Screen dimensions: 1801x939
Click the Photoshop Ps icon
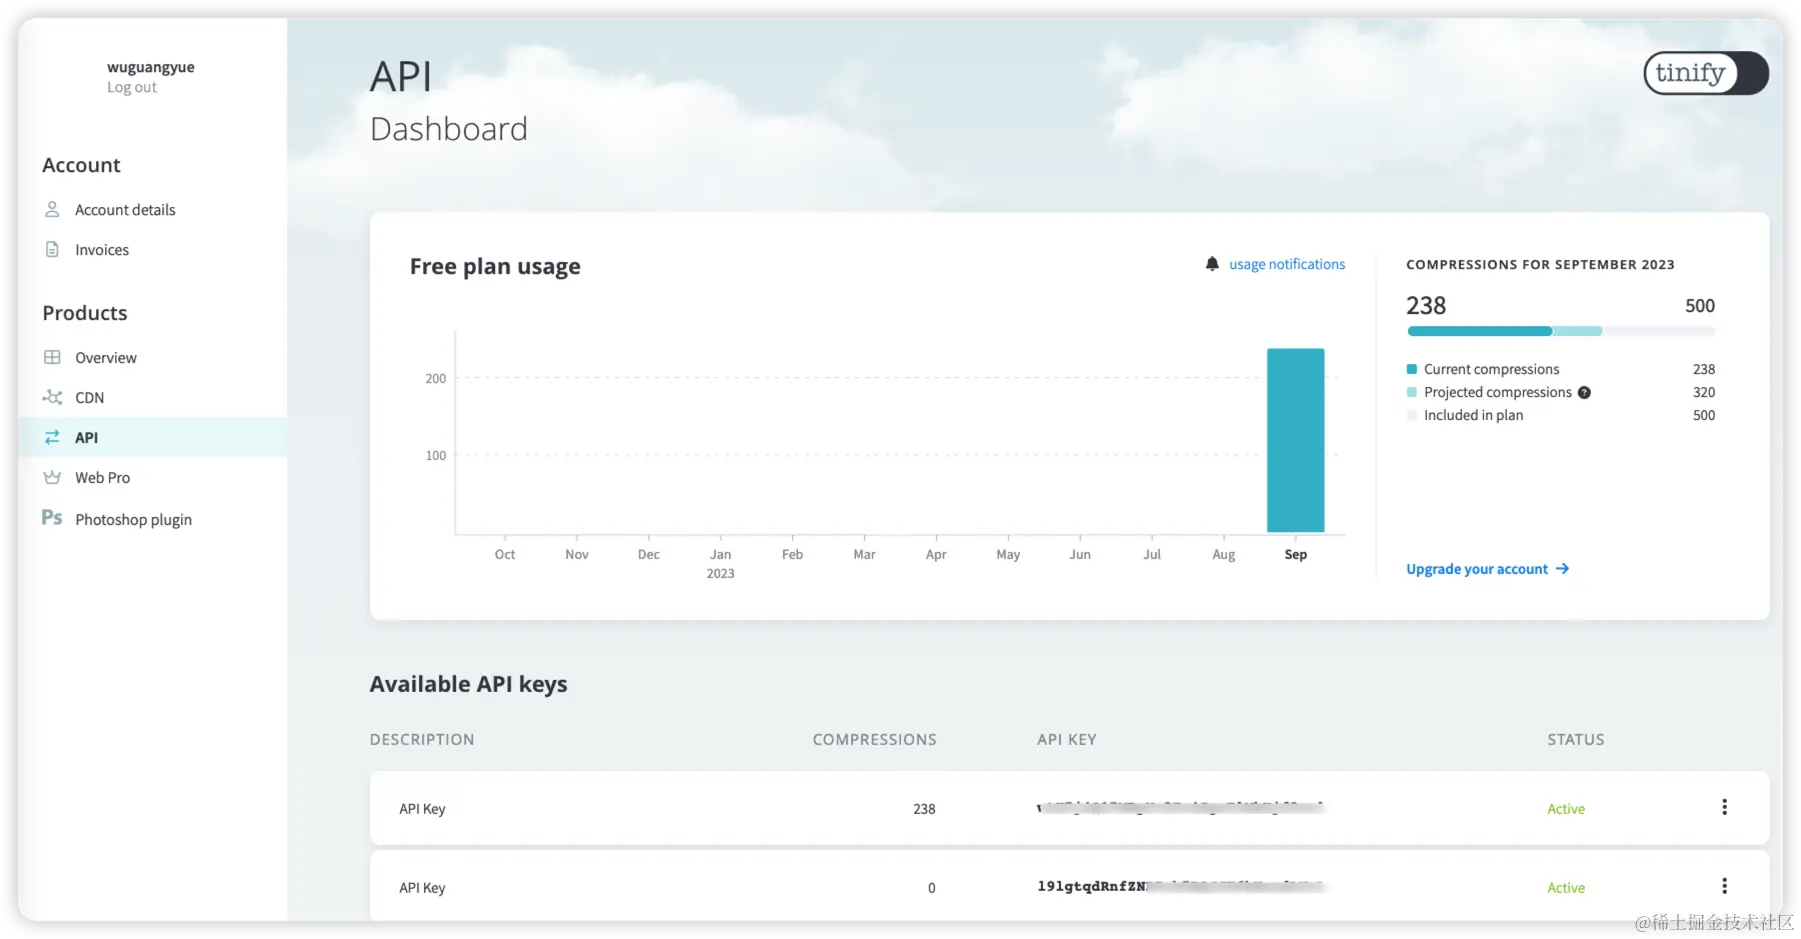pos(52,518)
